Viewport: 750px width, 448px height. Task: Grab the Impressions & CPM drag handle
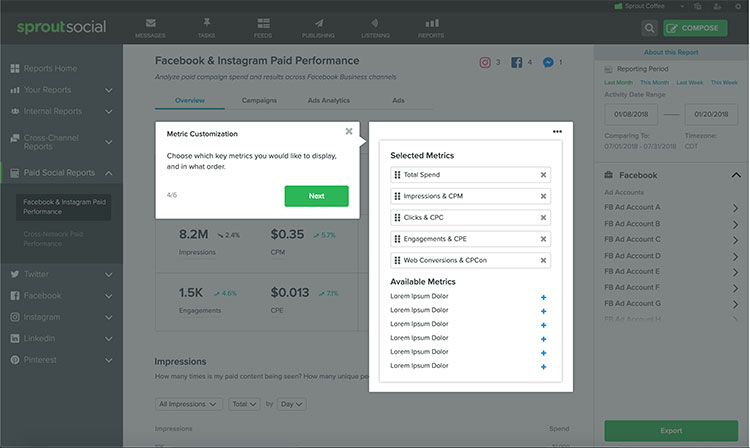click(397, 196)
